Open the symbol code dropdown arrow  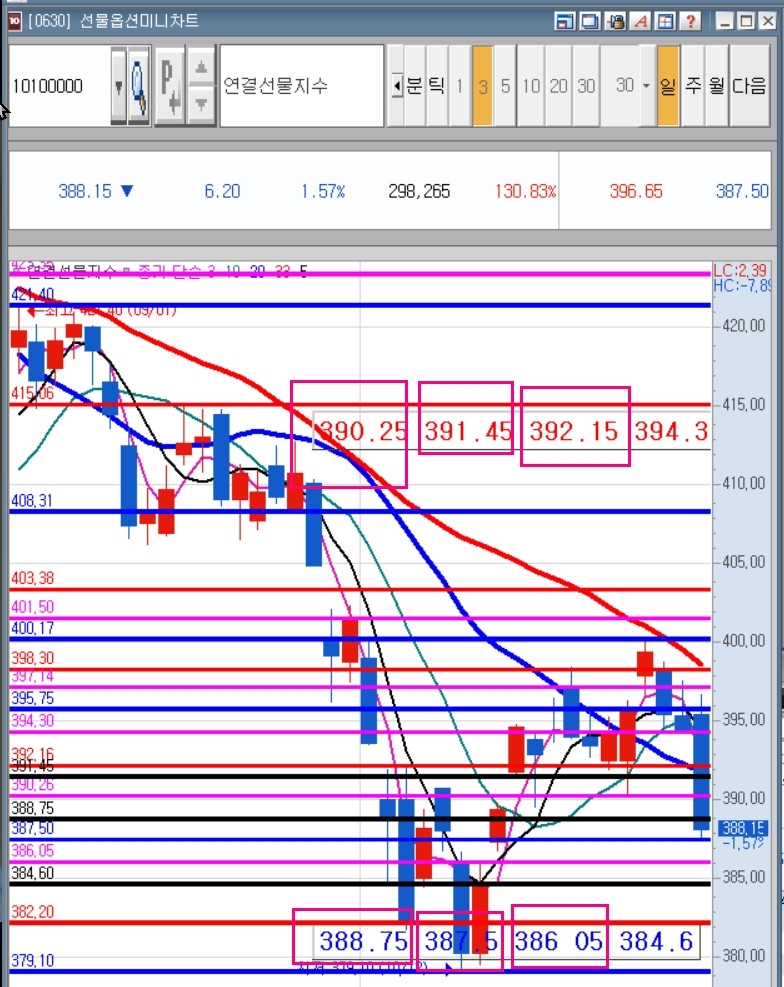(x=118, y=86)
